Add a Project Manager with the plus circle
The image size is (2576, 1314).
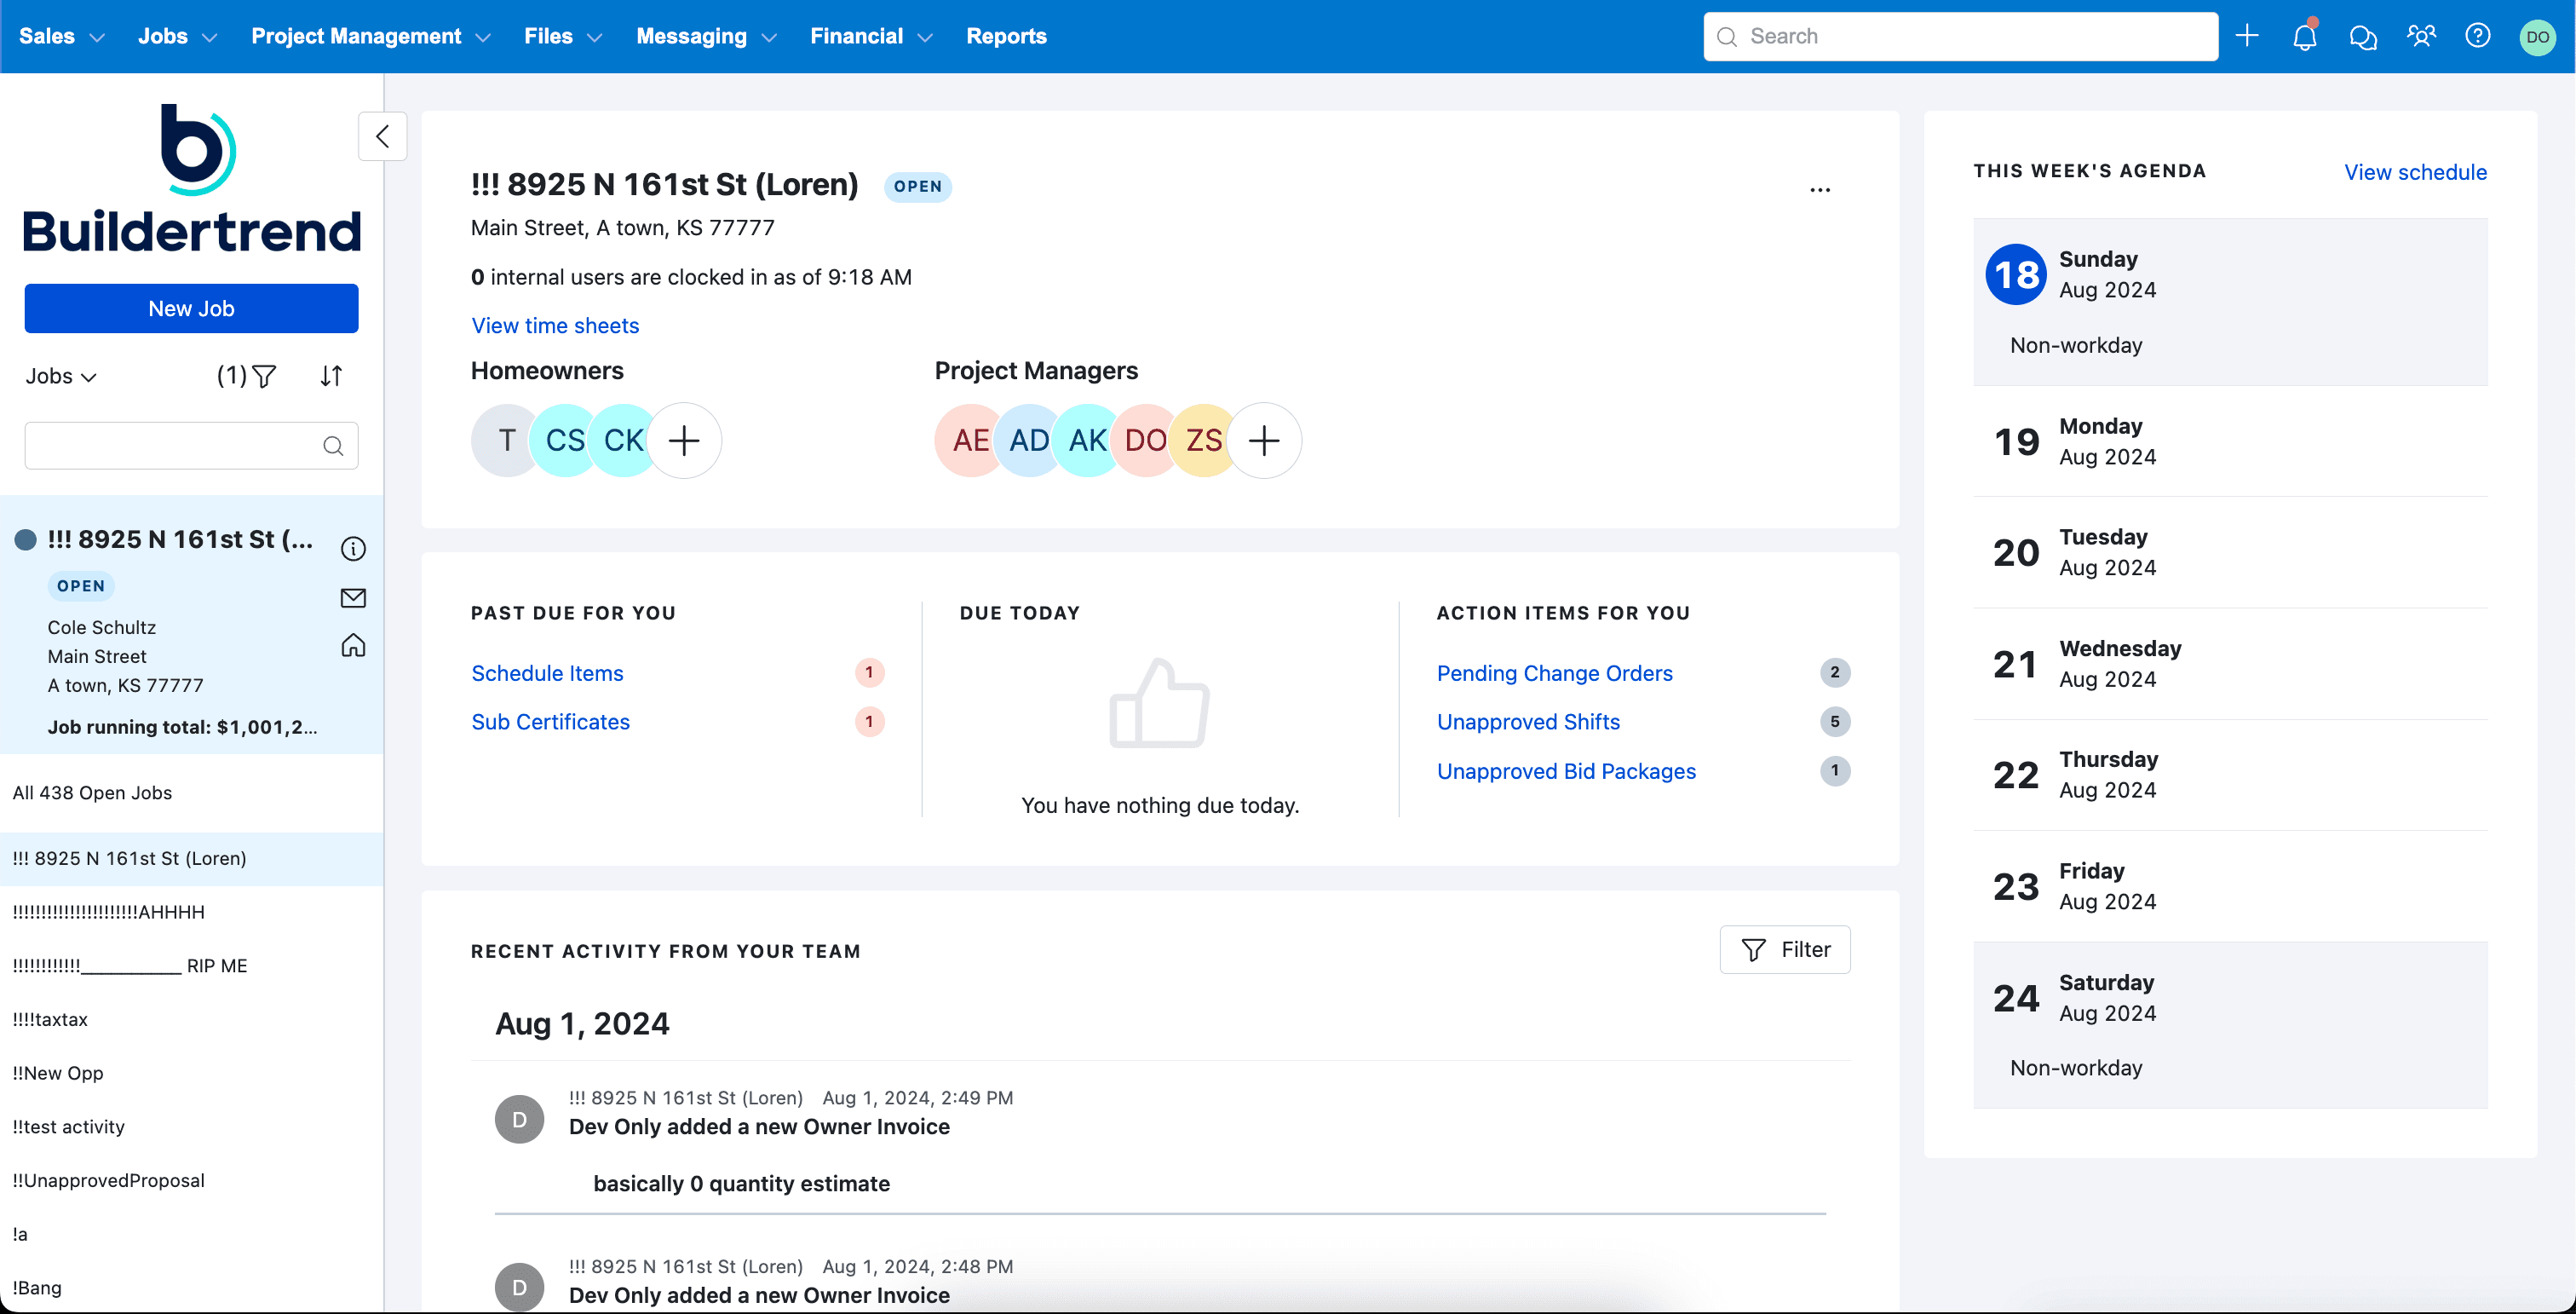tap(1265, 440)
